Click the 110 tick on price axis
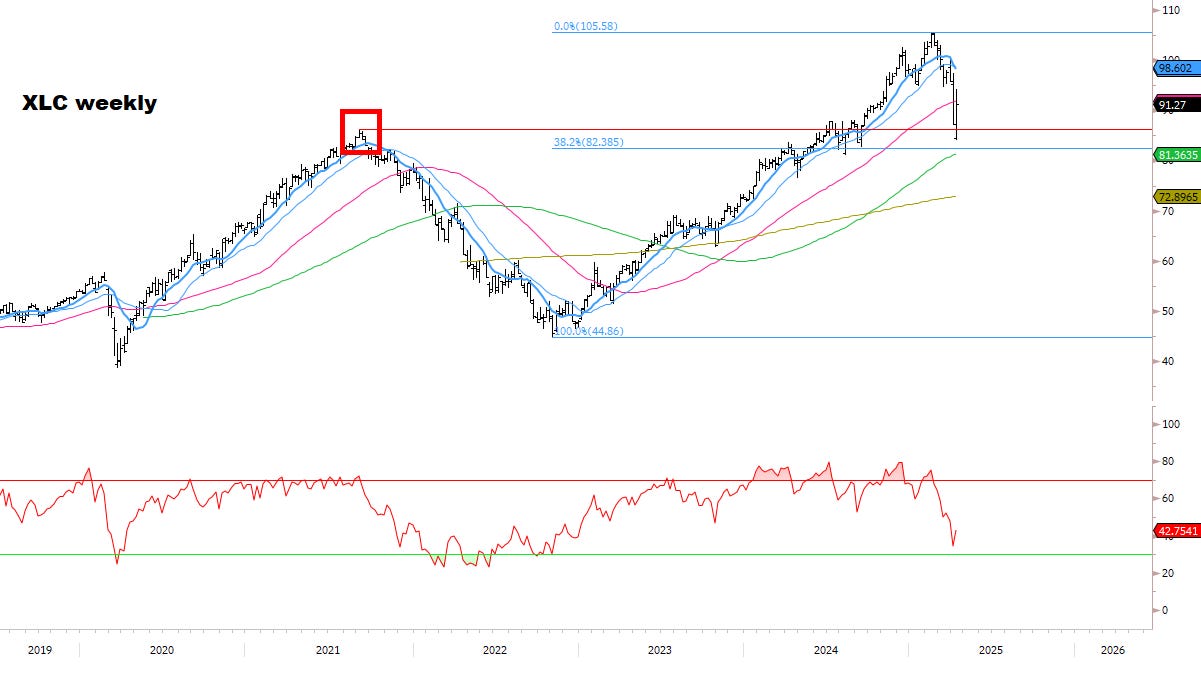This screenshot has height=675, width=1201. pyautogui.click(x=1171, y=10)
